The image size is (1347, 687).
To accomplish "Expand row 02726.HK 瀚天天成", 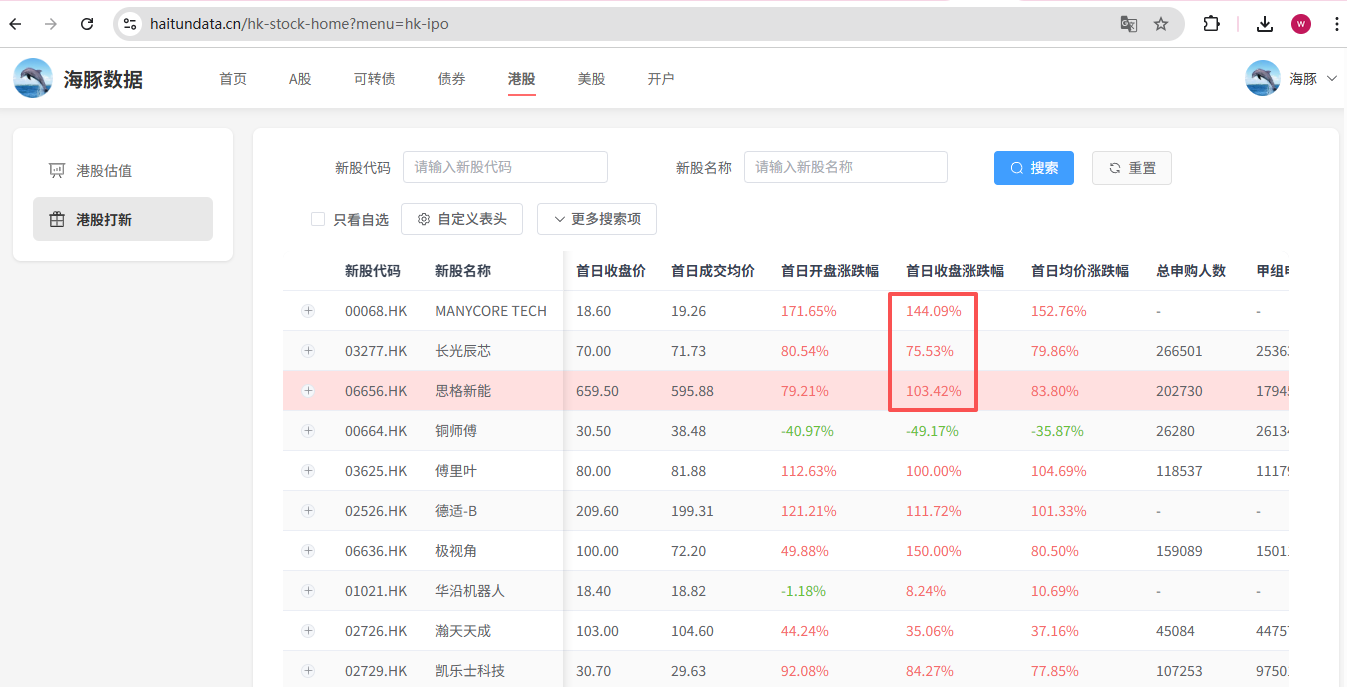I will pyautogui.click(x=308, y=631).
